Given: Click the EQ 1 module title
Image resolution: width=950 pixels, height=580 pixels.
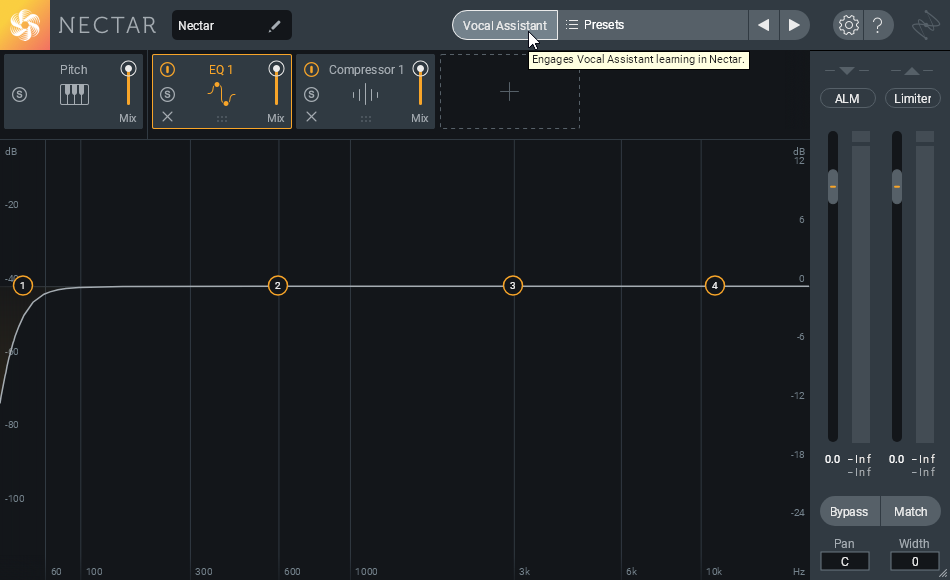Looking at the screenshot, I should (x=221, y=70).
